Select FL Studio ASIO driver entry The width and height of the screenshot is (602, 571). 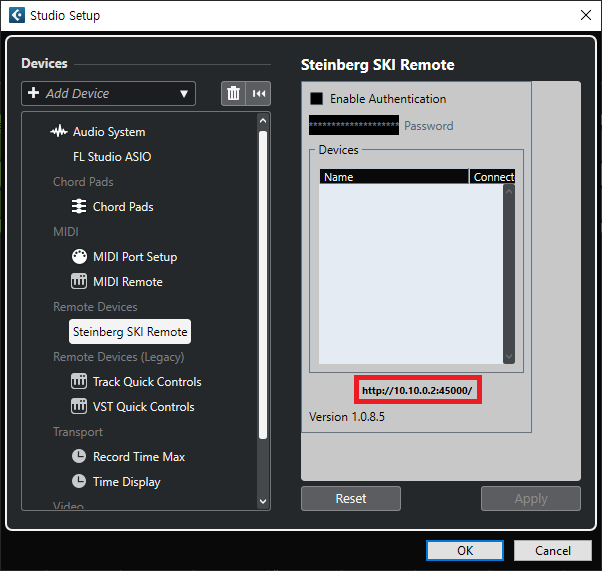click(112, 157)
